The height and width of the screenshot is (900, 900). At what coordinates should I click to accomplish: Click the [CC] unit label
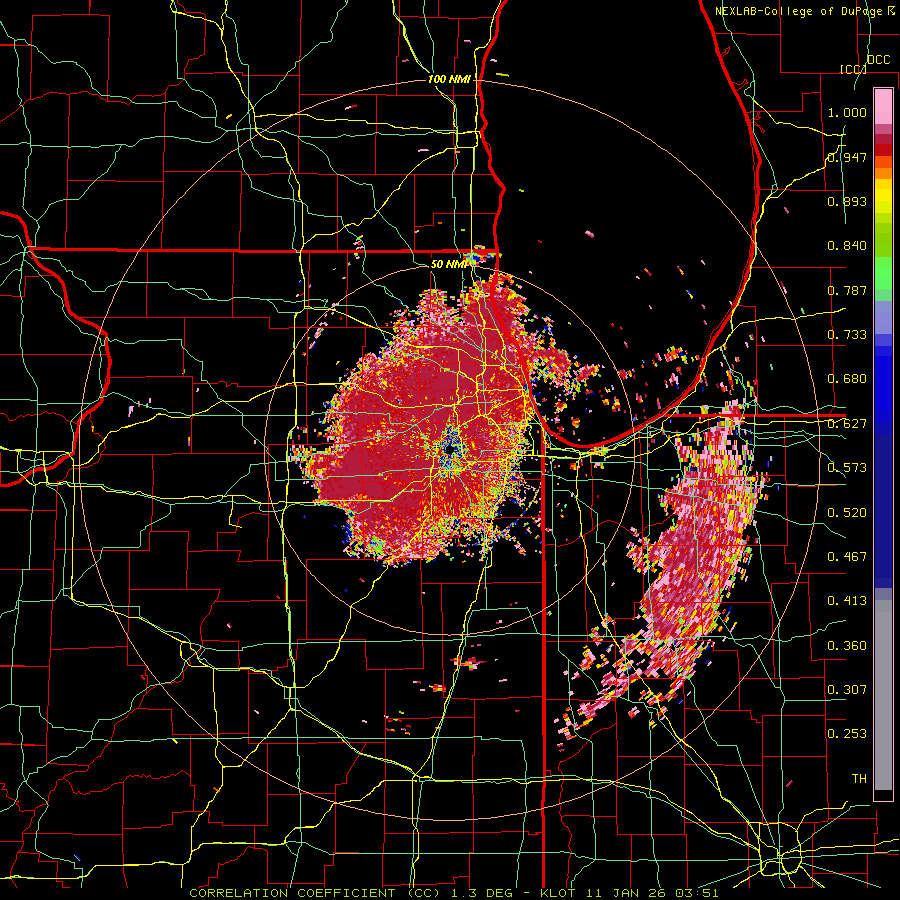point(853,69)
